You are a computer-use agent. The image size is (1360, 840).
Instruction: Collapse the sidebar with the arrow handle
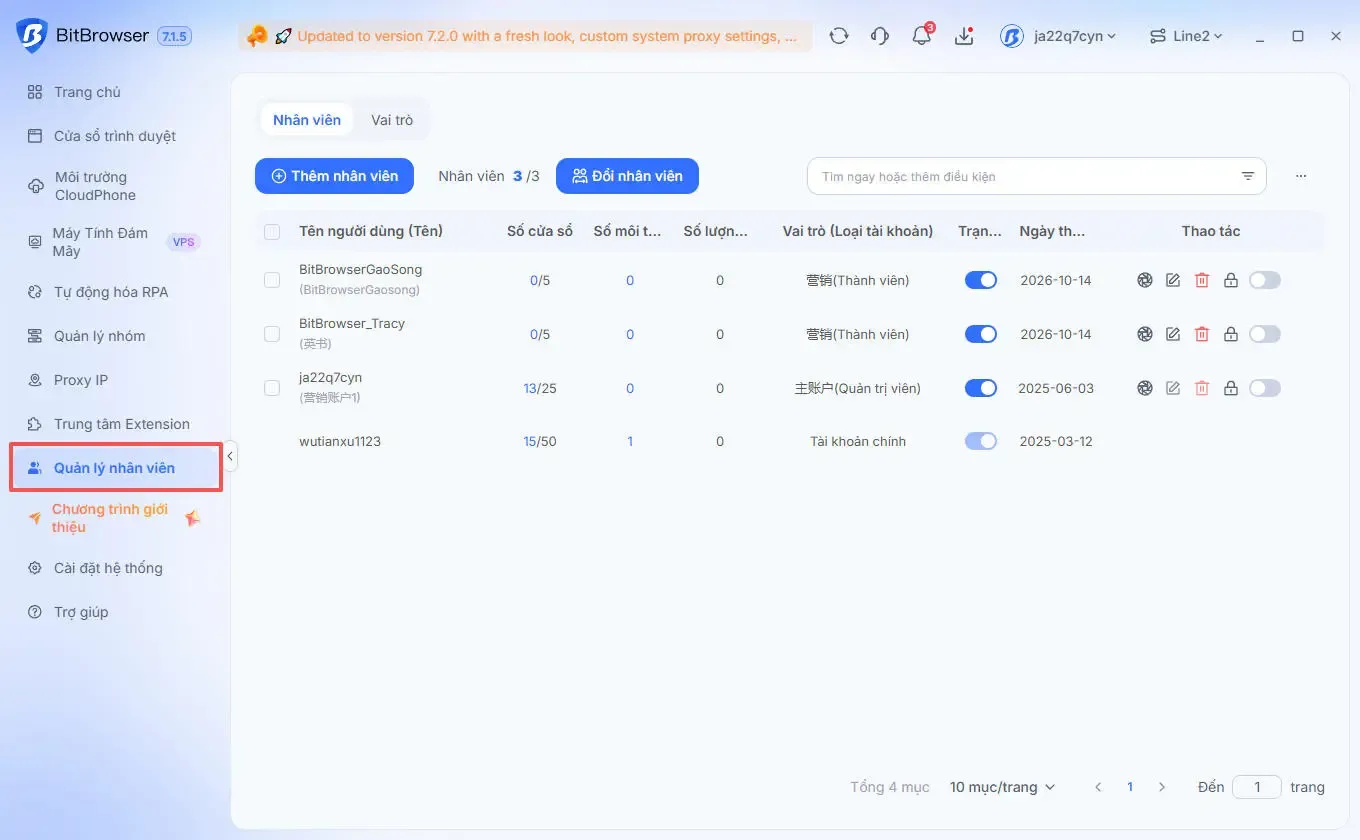click(x=230, y=457)
